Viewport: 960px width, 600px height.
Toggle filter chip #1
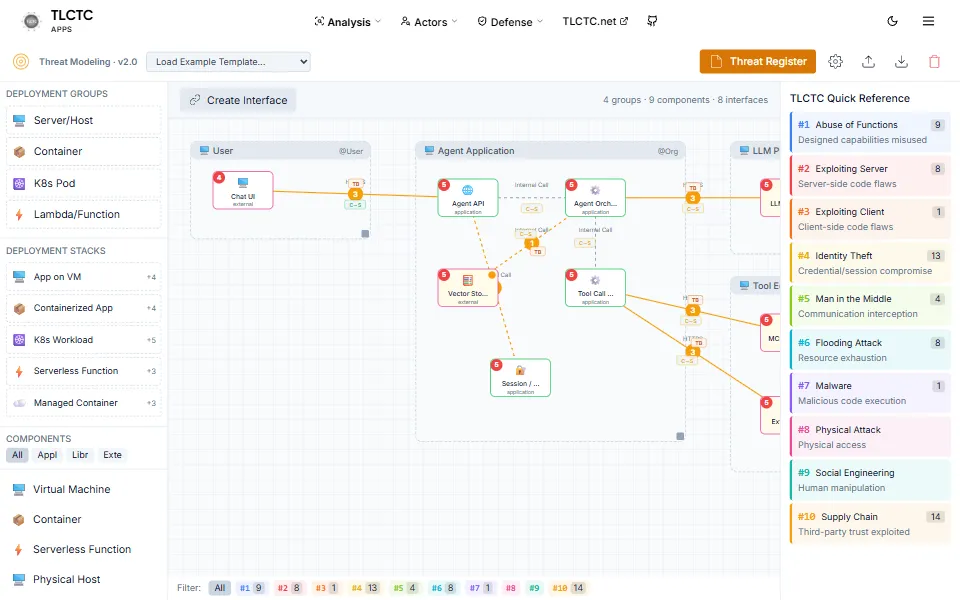(251, 588)
